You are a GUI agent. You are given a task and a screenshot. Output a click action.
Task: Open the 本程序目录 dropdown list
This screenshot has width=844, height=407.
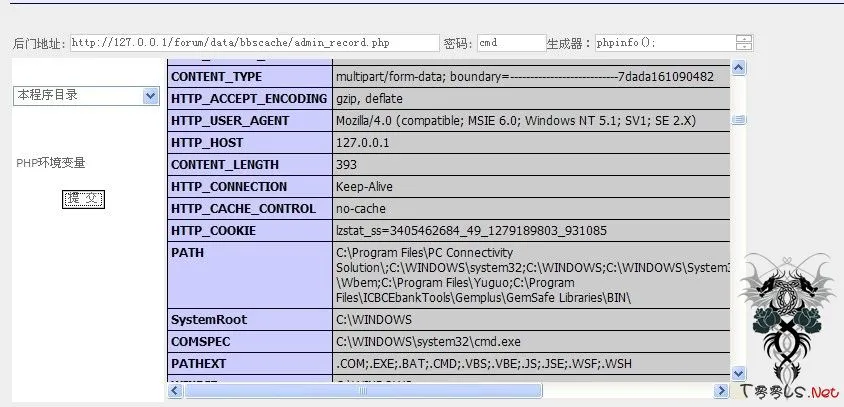86,96
